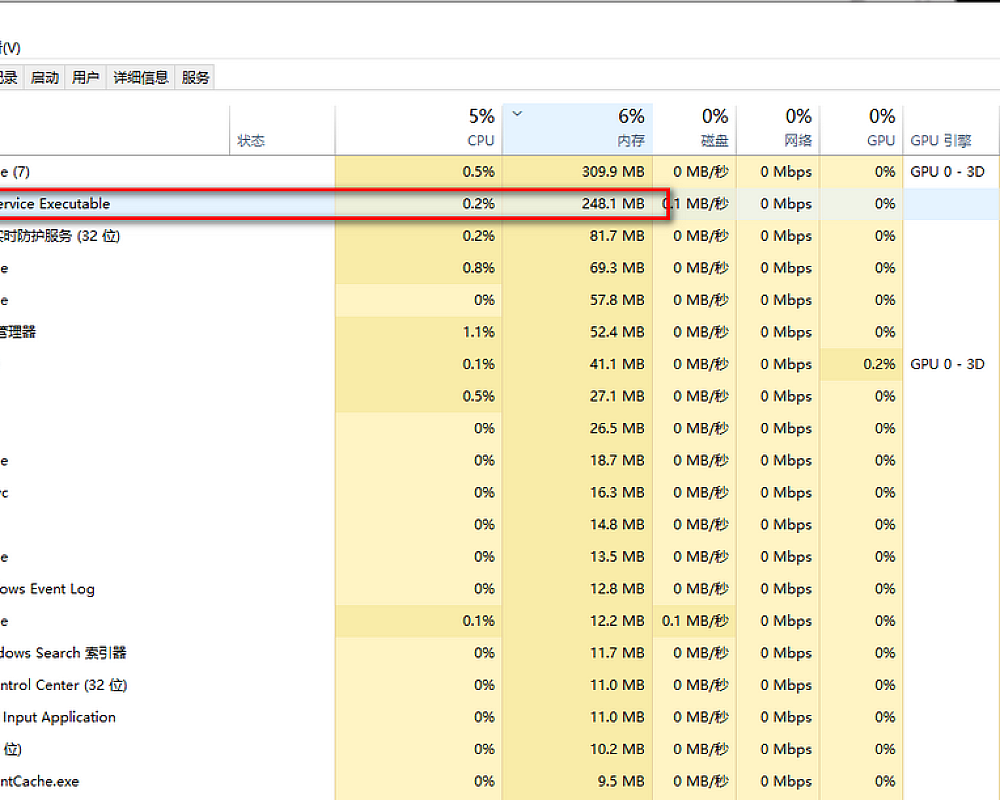Open the 查看(V) menu
Viewport: 1000px width, 800px height.
click(x=10, y=47)
